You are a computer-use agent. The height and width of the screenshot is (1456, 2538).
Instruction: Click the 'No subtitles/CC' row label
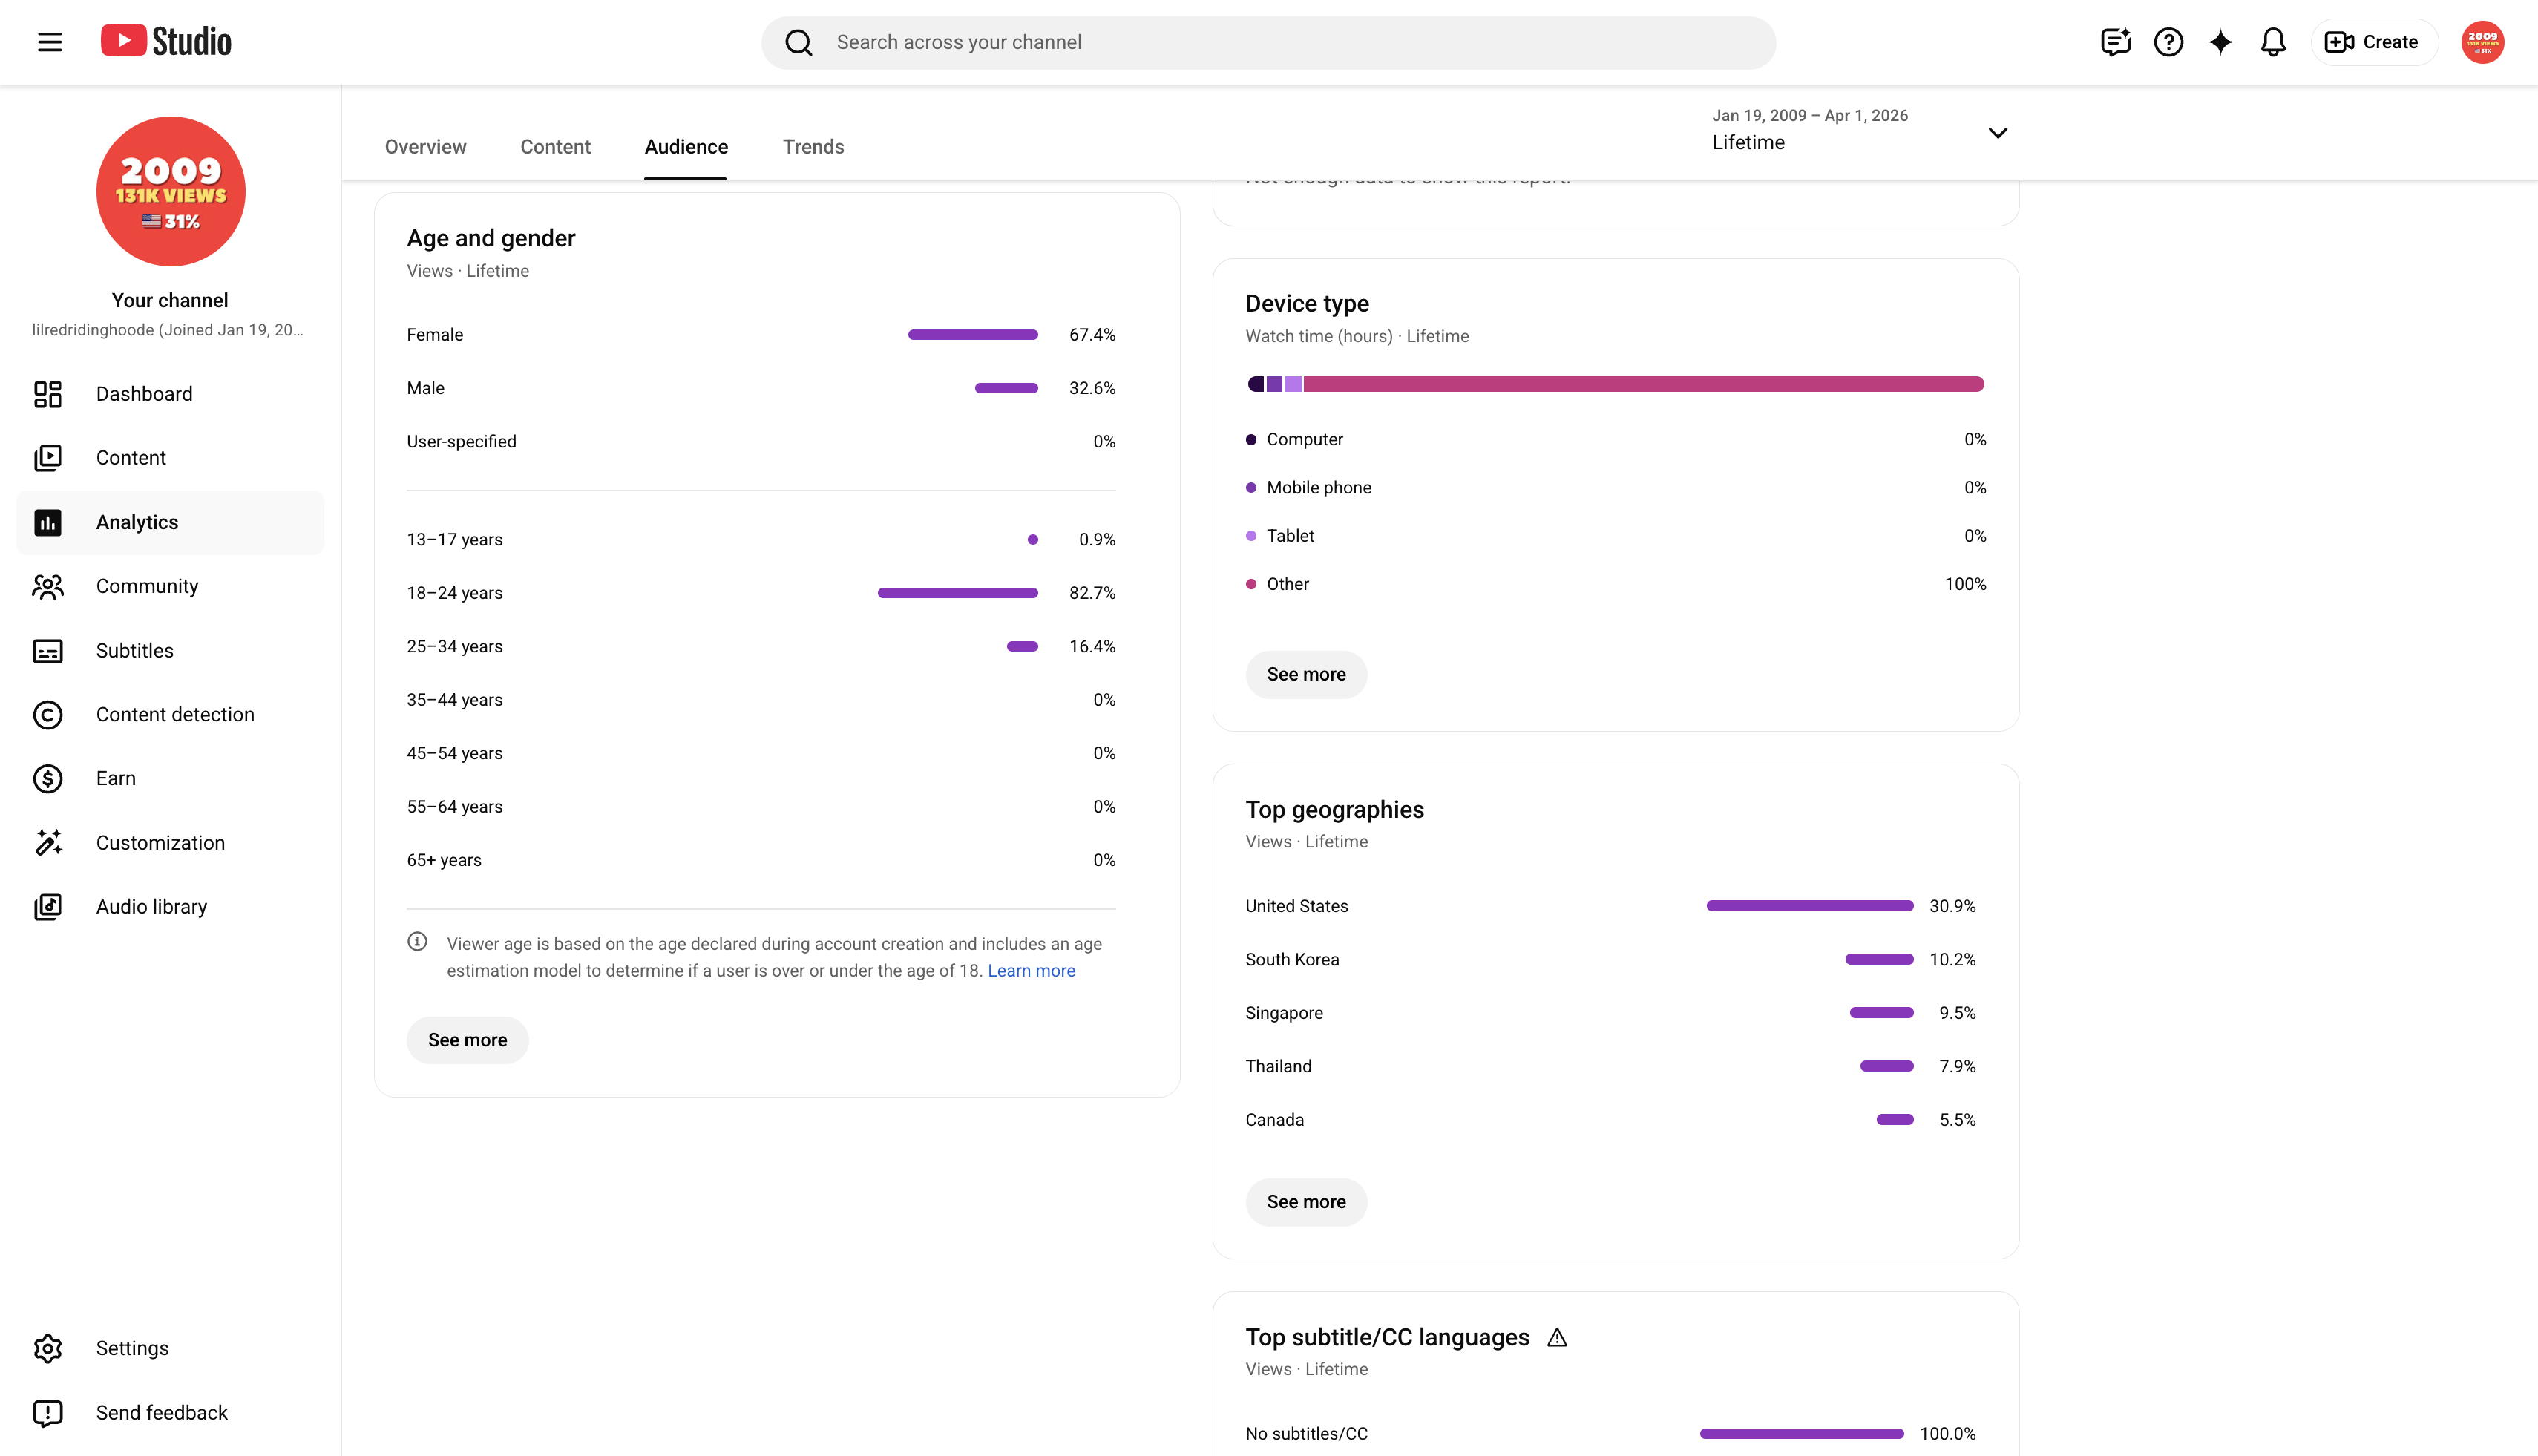coord(1306,1434)
